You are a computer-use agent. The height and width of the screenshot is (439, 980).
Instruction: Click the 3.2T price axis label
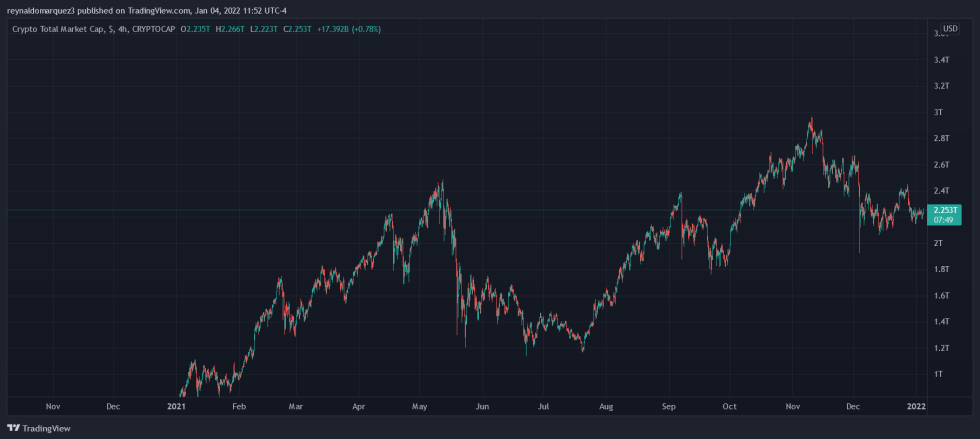[x=941, y=86]
